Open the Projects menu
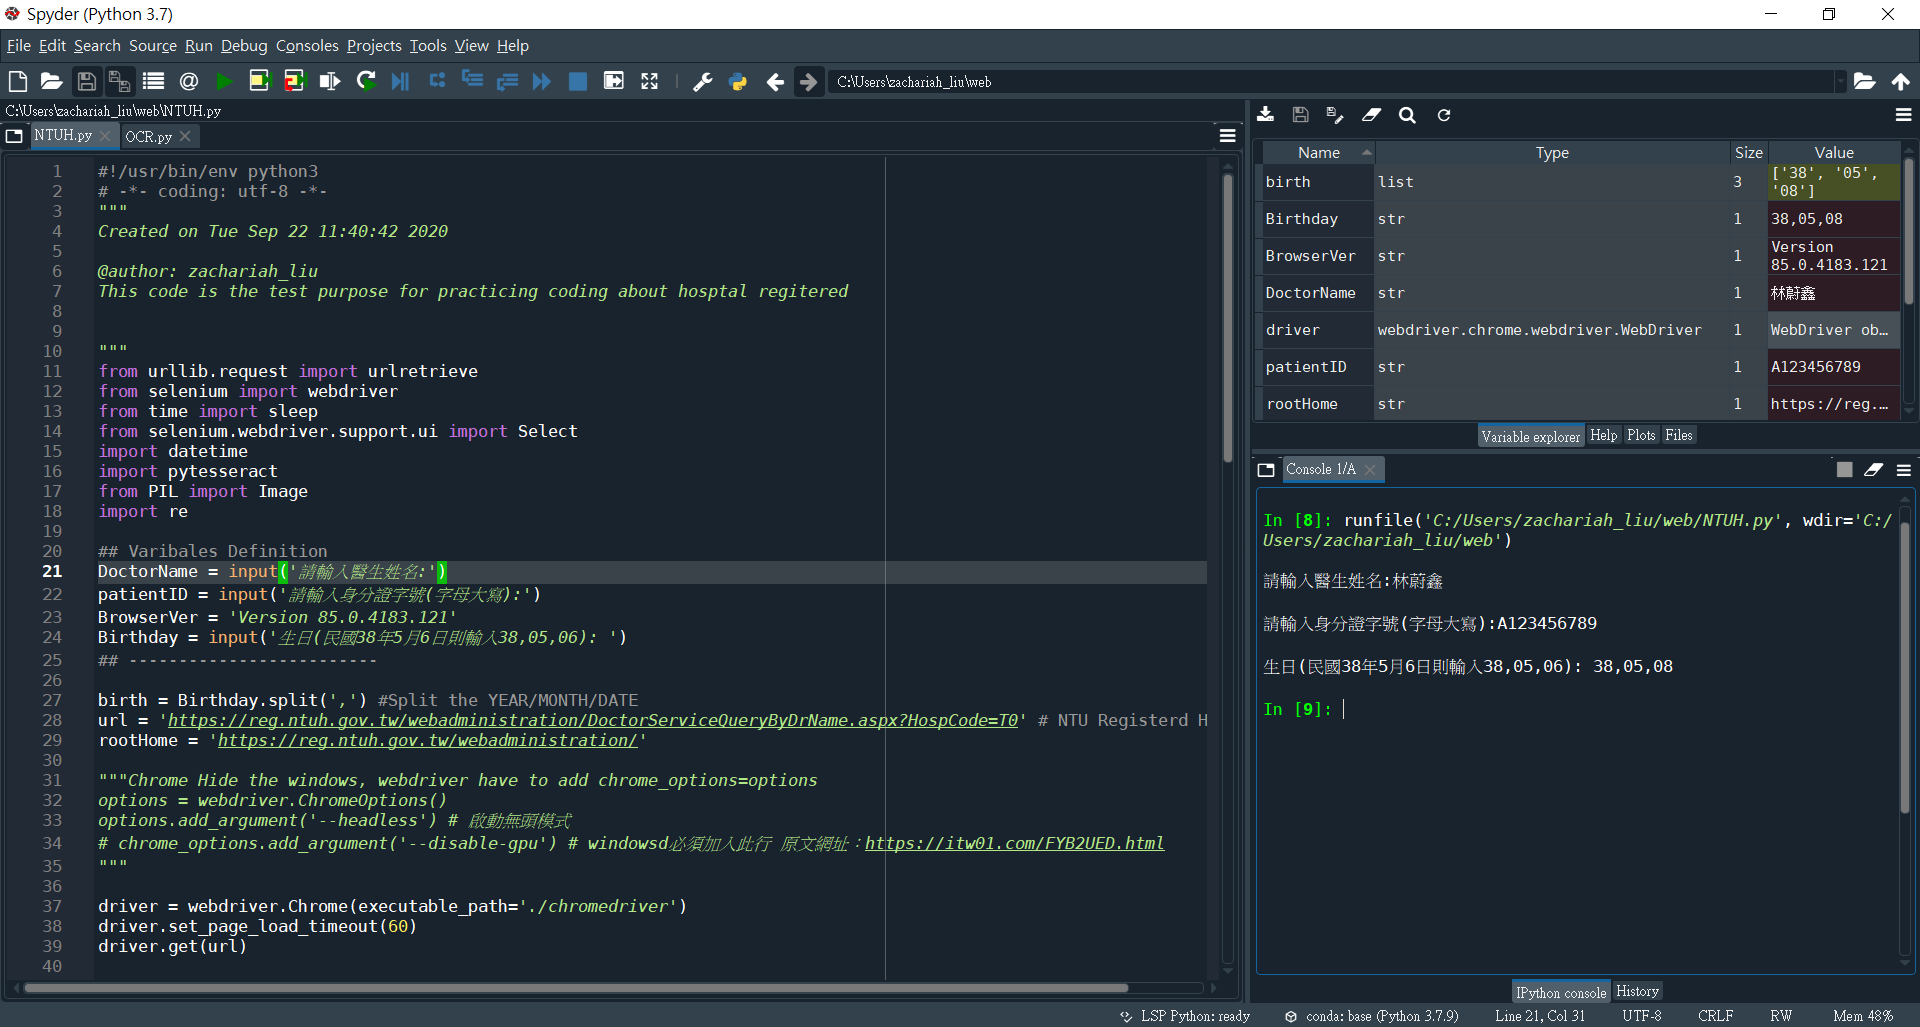 374,46
